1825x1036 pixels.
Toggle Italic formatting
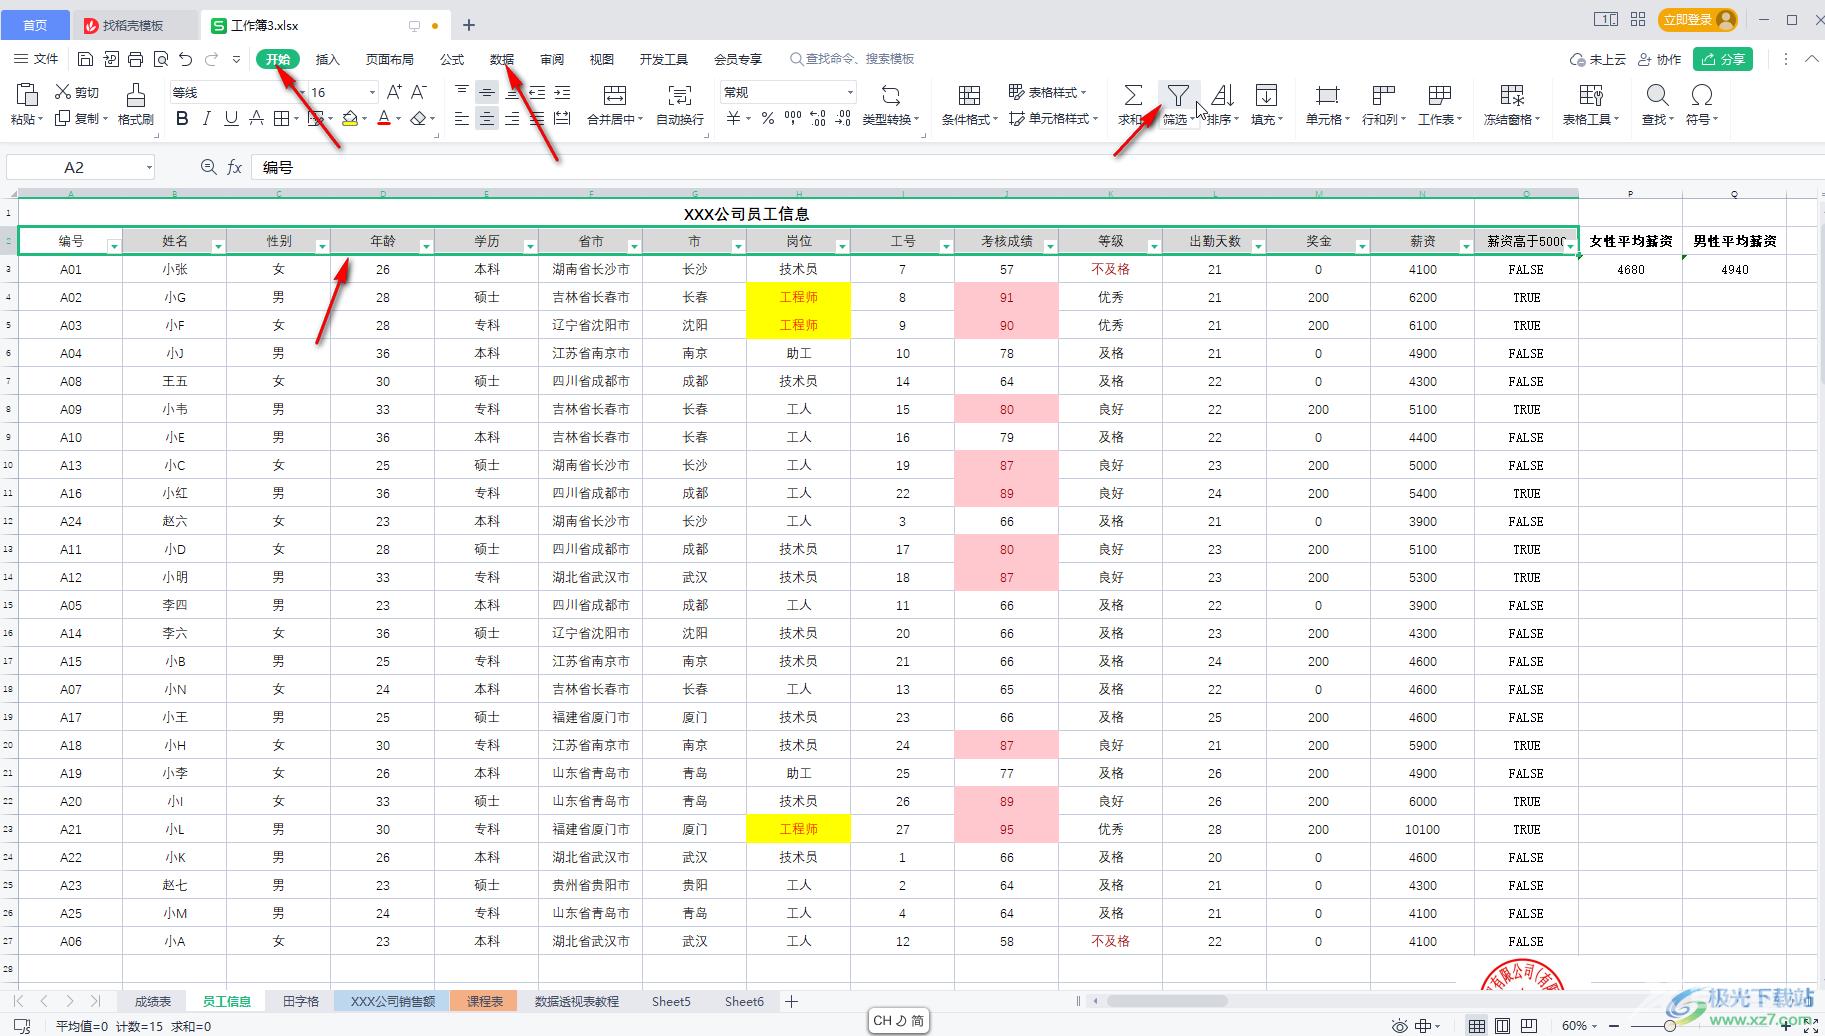tap(207, 118)
